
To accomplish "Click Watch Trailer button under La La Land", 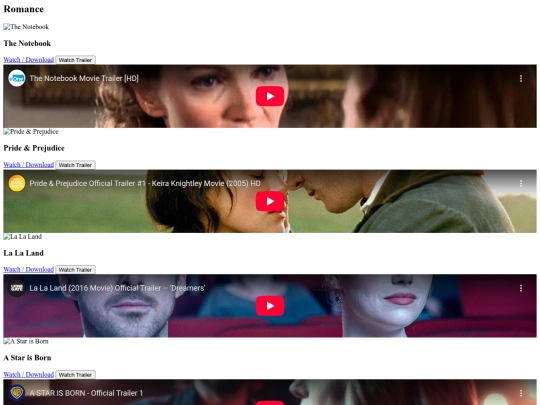I will (x=75, y=270).
